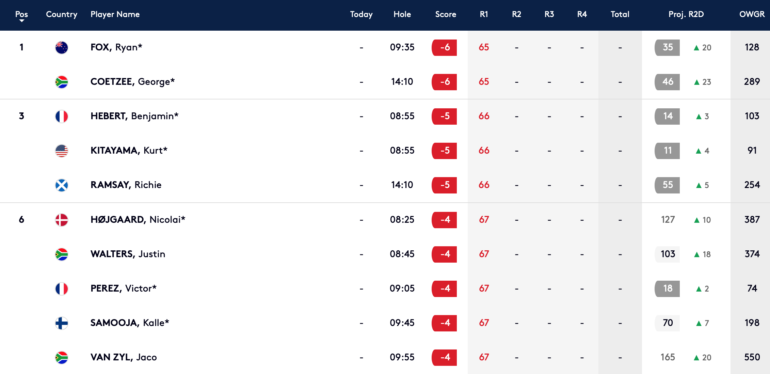Viewport: 770px width, 374px height.
Task: Click the green up arrow in Ryan Fox's row
Action: (x=696, y=48)
